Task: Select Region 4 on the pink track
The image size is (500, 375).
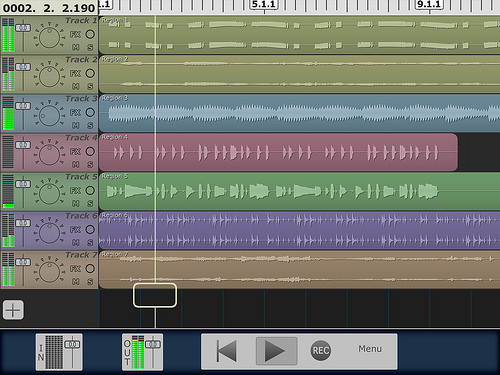Action: (x=278, y=152)
